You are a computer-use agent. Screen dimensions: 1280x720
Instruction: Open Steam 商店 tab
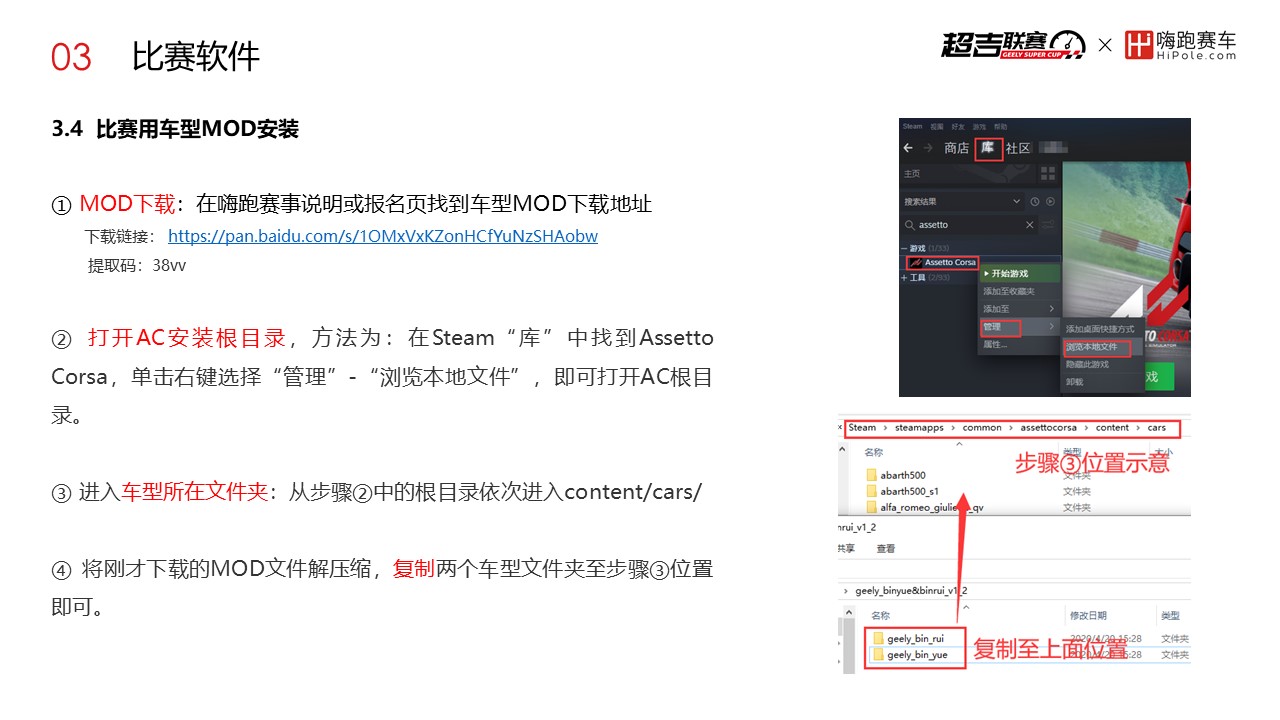point(956,148)
